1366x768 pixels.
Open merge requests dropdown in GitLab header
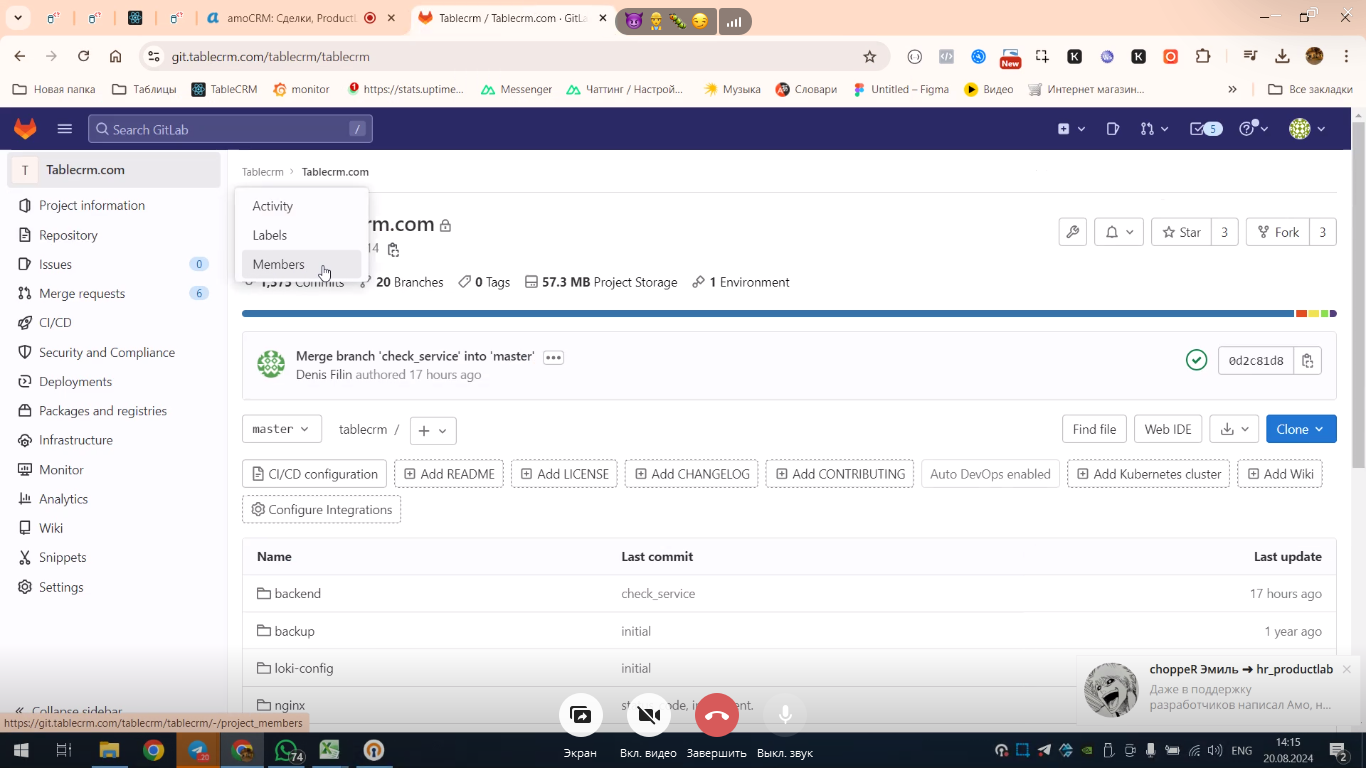click(x=1153, y=129)
